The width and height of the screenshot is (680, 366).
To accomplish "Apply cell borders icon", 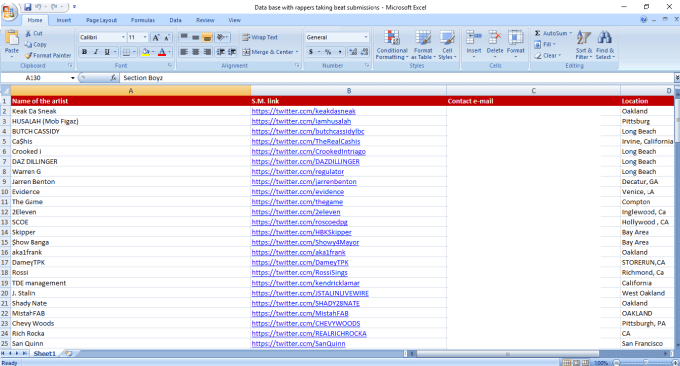I will pyautogui.click(x=126, y=52).
